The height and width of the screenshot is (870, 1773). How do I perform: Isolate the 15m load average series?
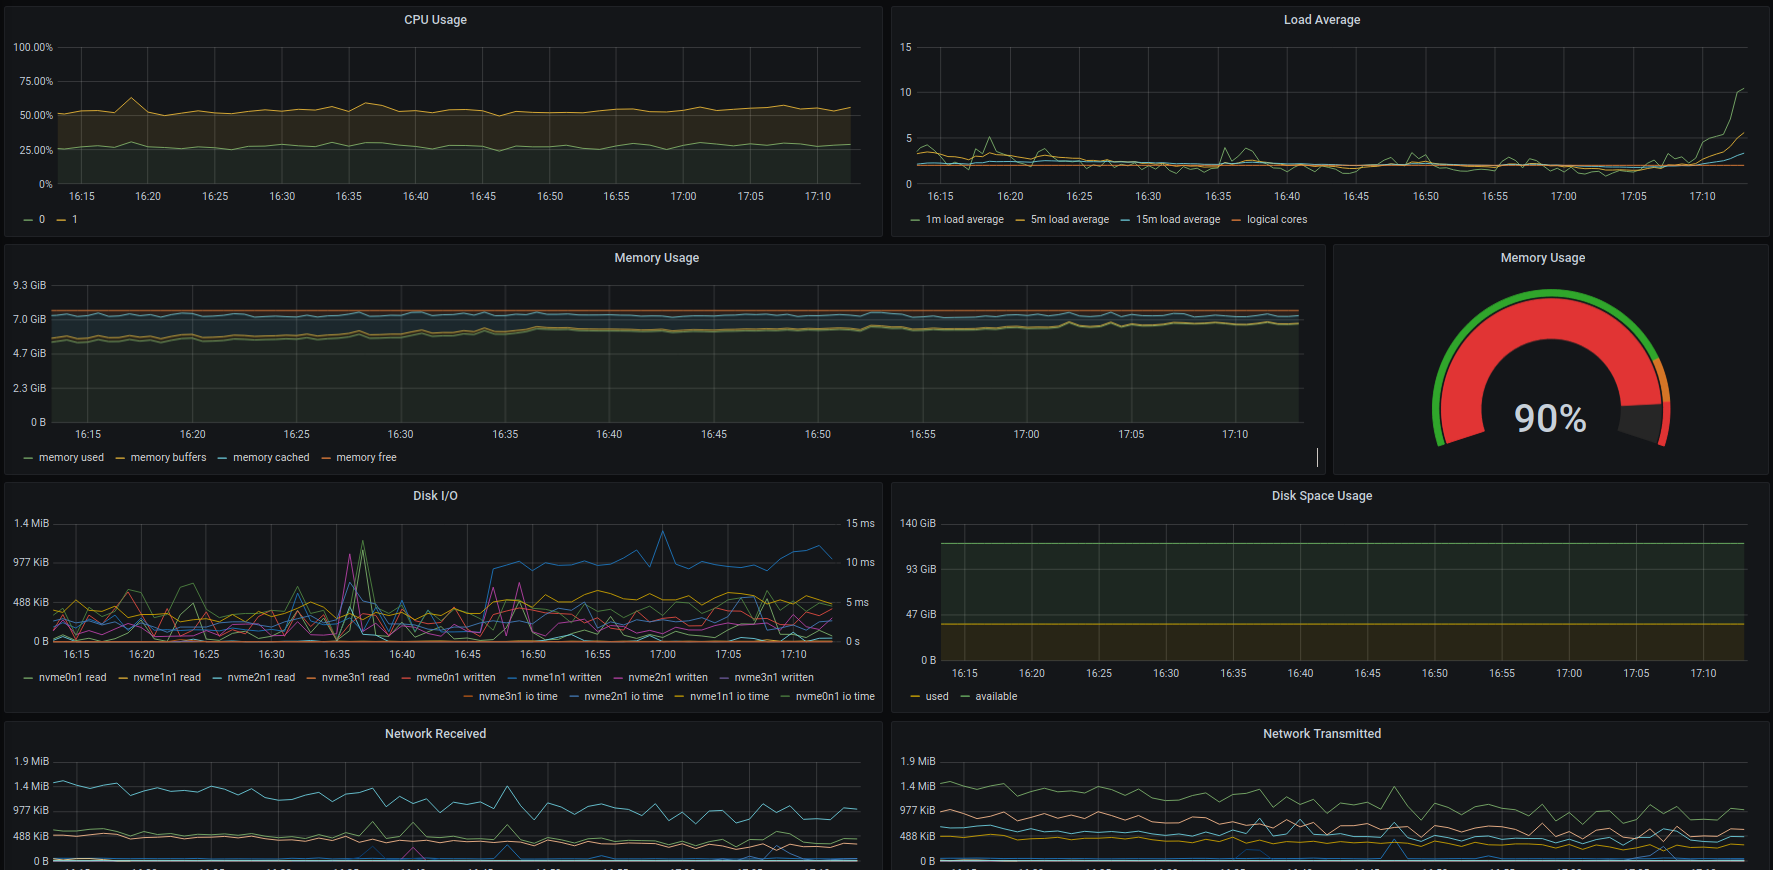(x=1177, y=220)
